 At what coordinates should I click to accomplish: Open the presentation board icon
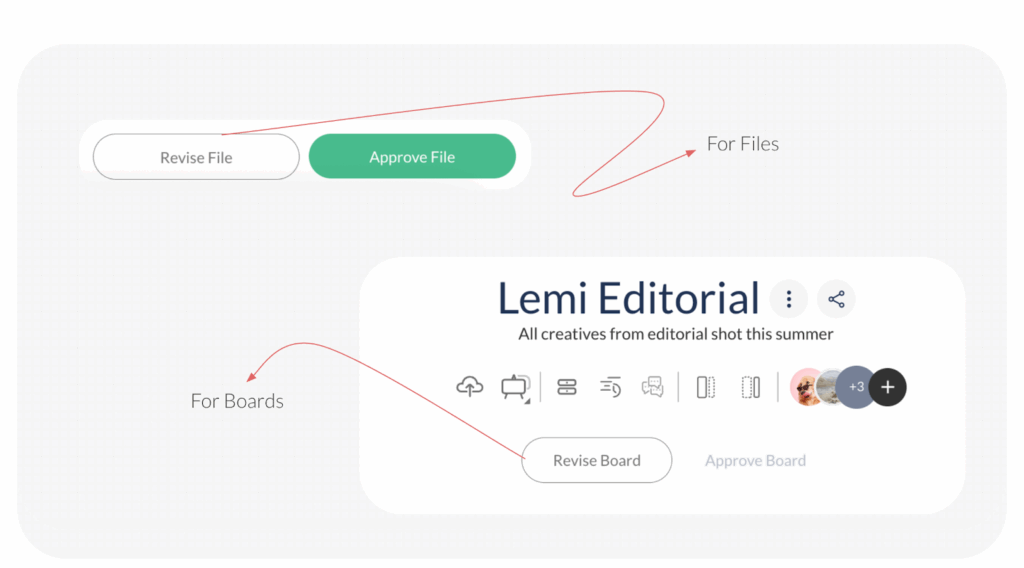515,387
